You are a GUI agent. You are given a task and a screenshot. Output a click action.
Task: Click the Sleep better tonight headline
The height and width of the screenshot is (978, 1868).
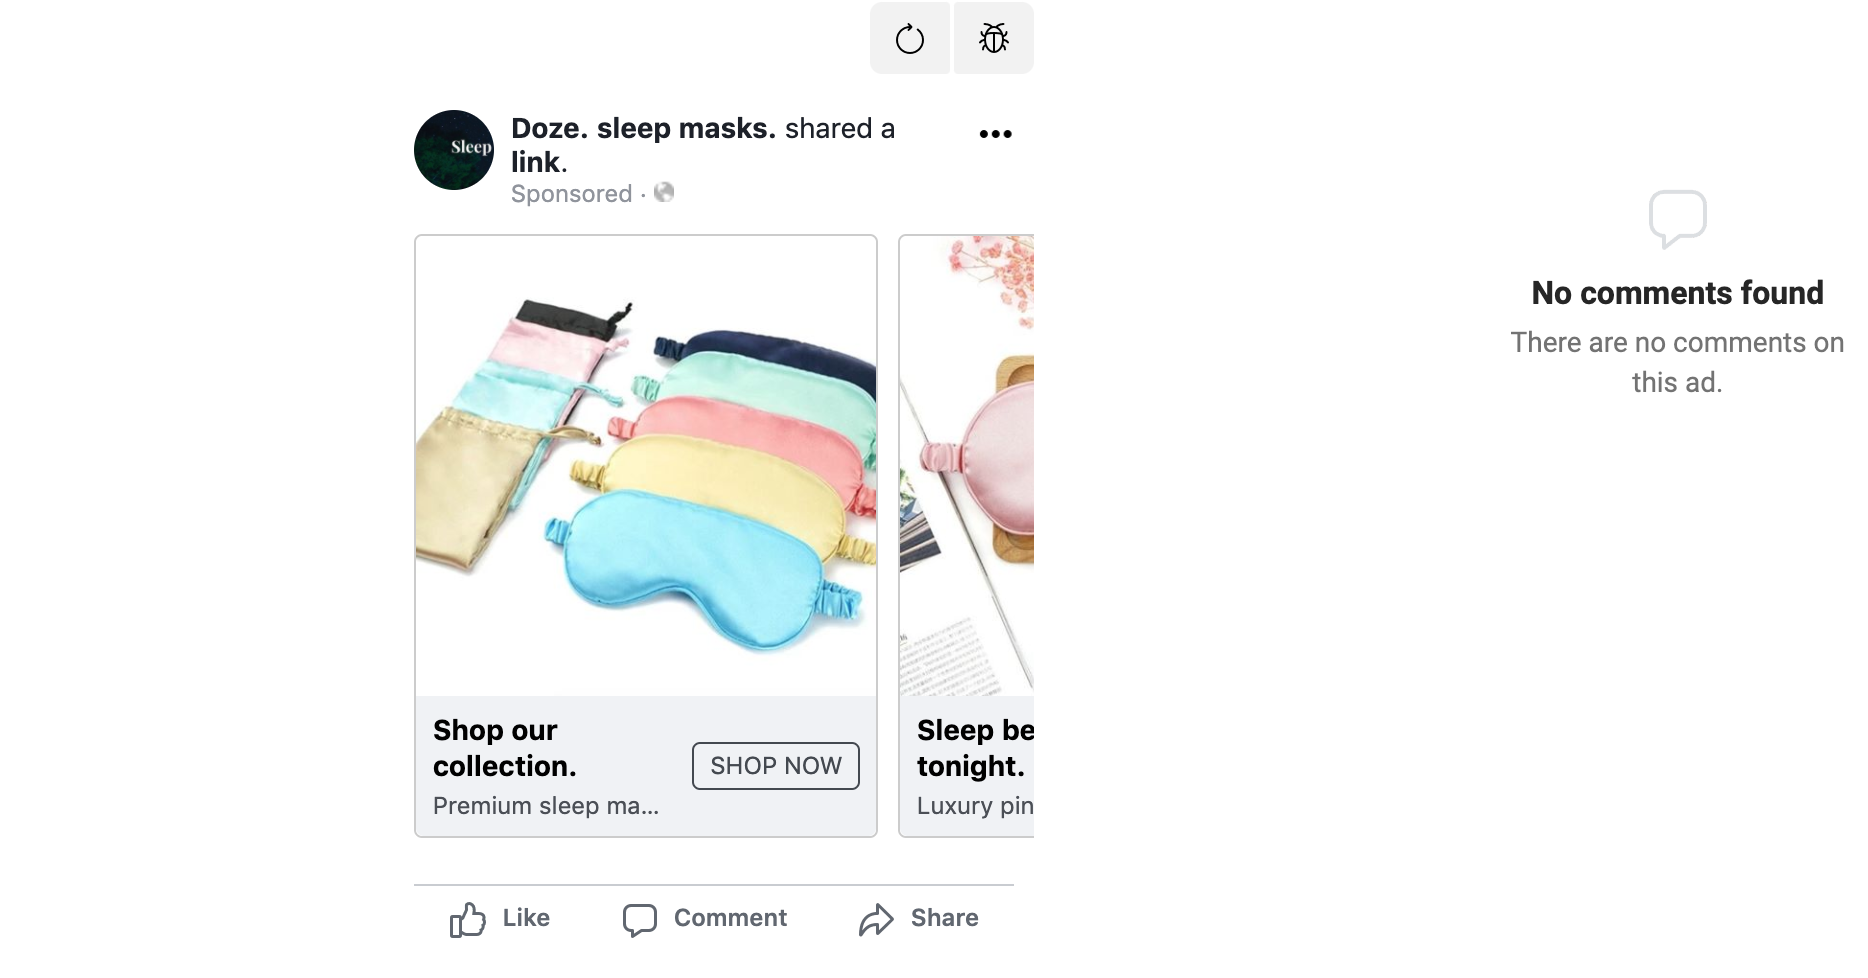975,748
